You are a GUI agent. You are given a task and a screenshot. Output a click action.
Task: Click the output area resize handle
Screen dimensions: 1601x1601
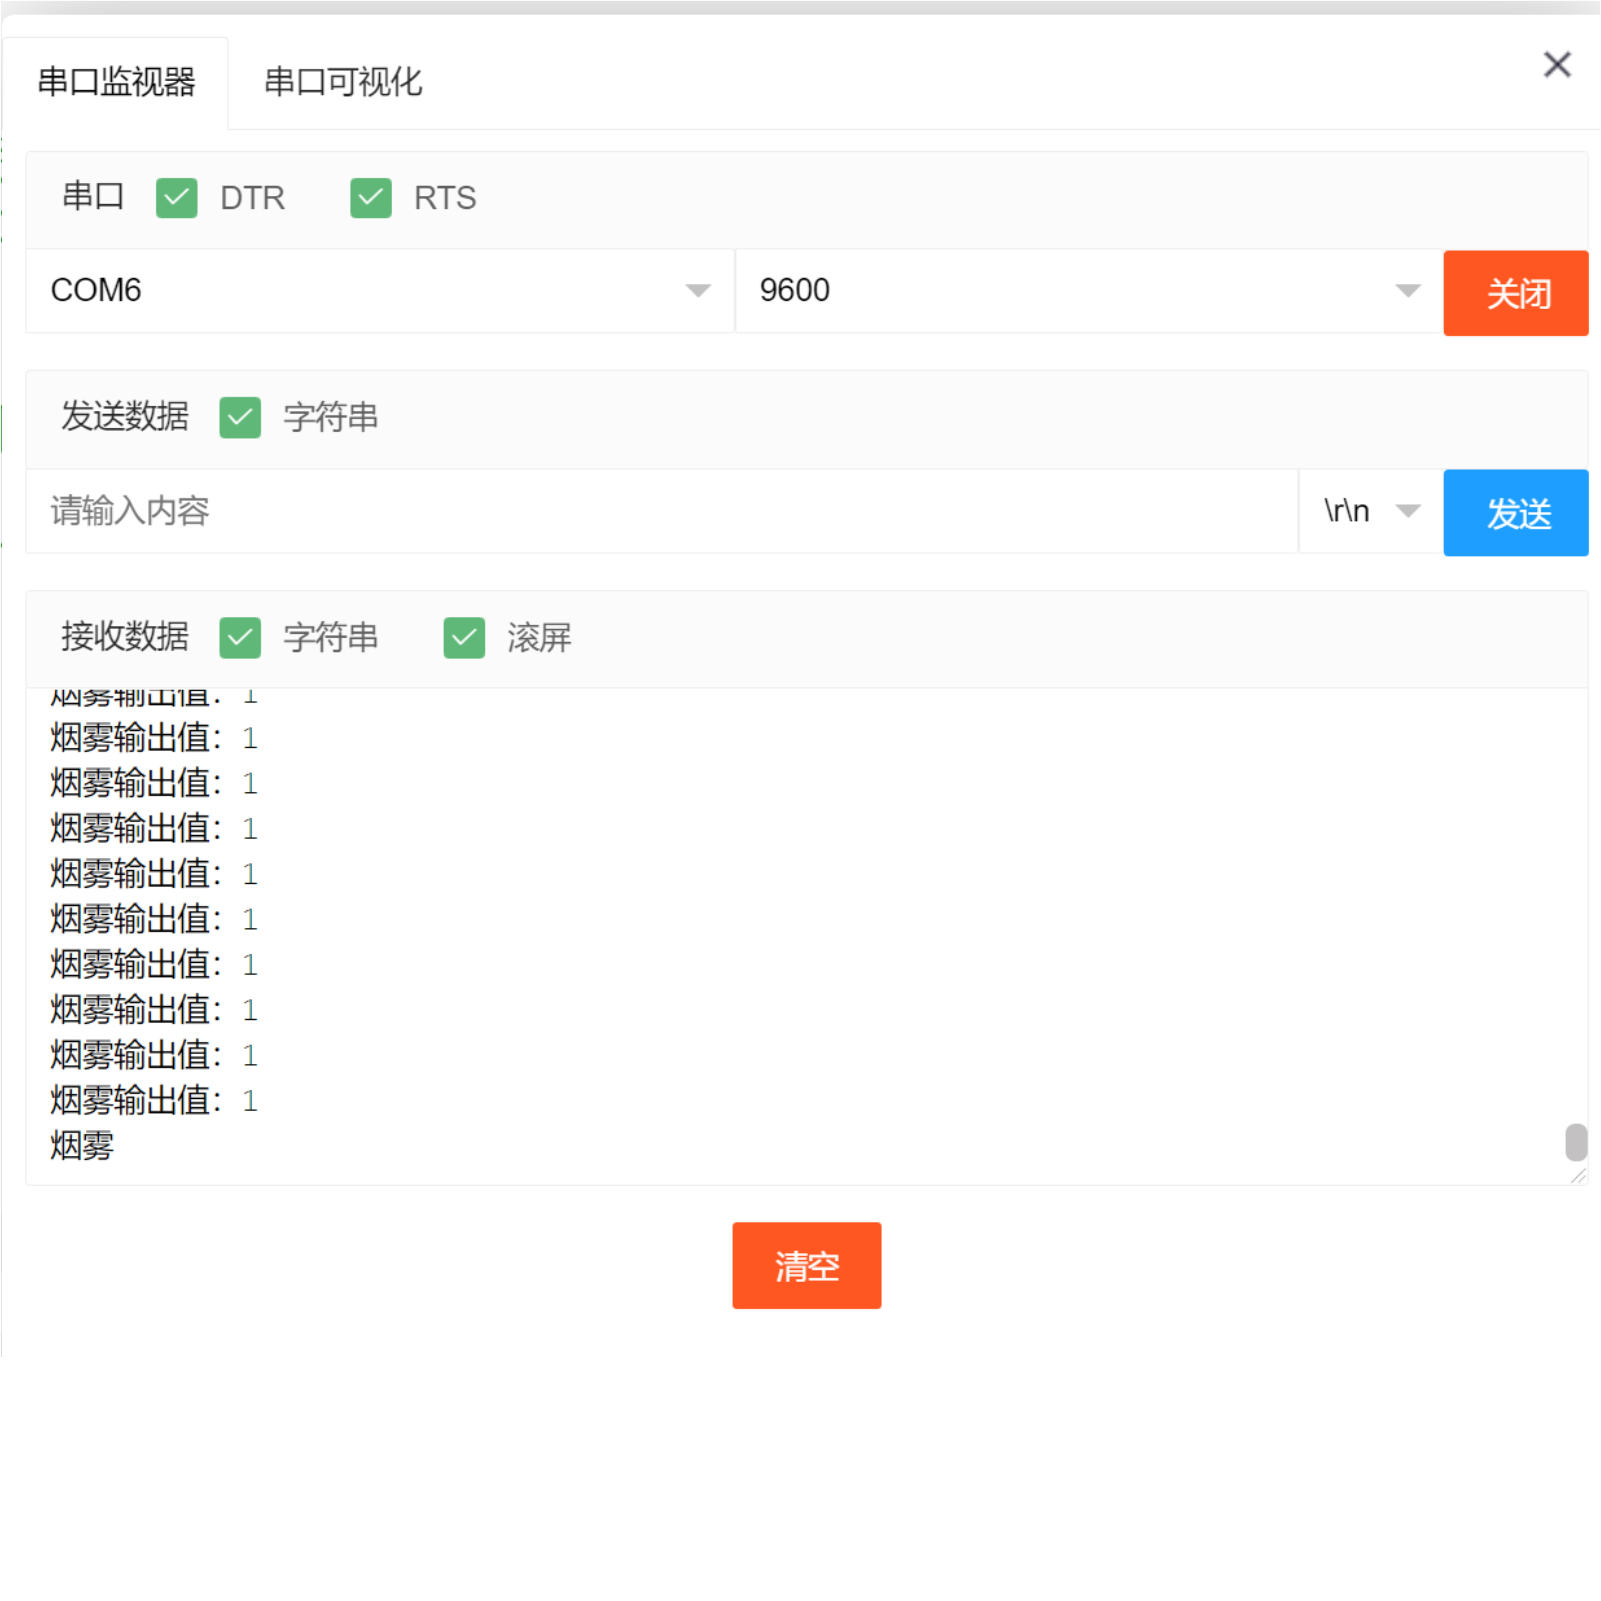[1579, 1176]
